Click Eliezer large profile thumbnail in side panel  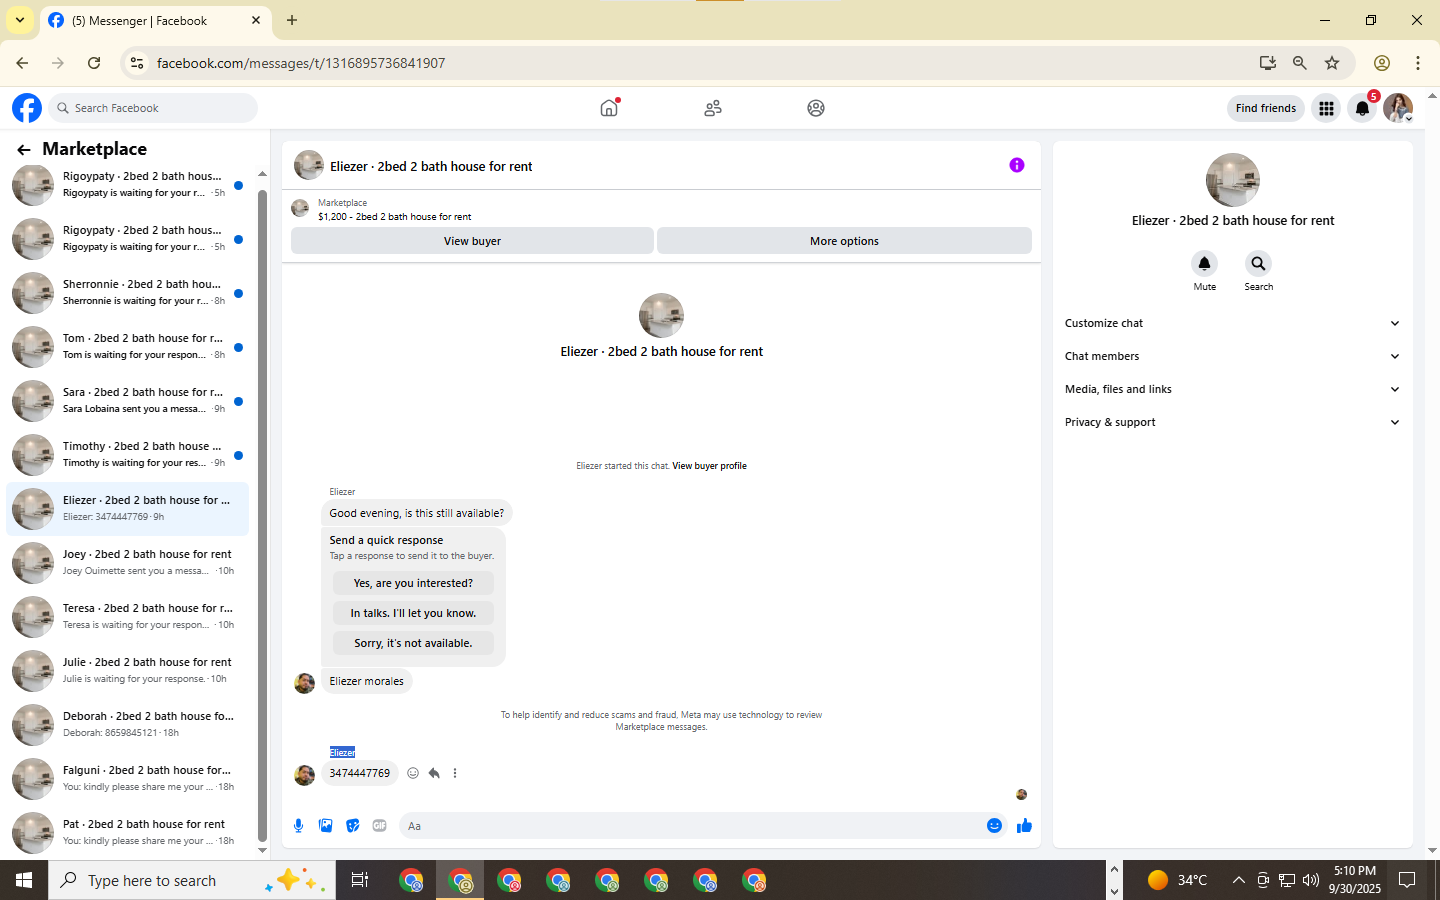(x=1232, y=180)
